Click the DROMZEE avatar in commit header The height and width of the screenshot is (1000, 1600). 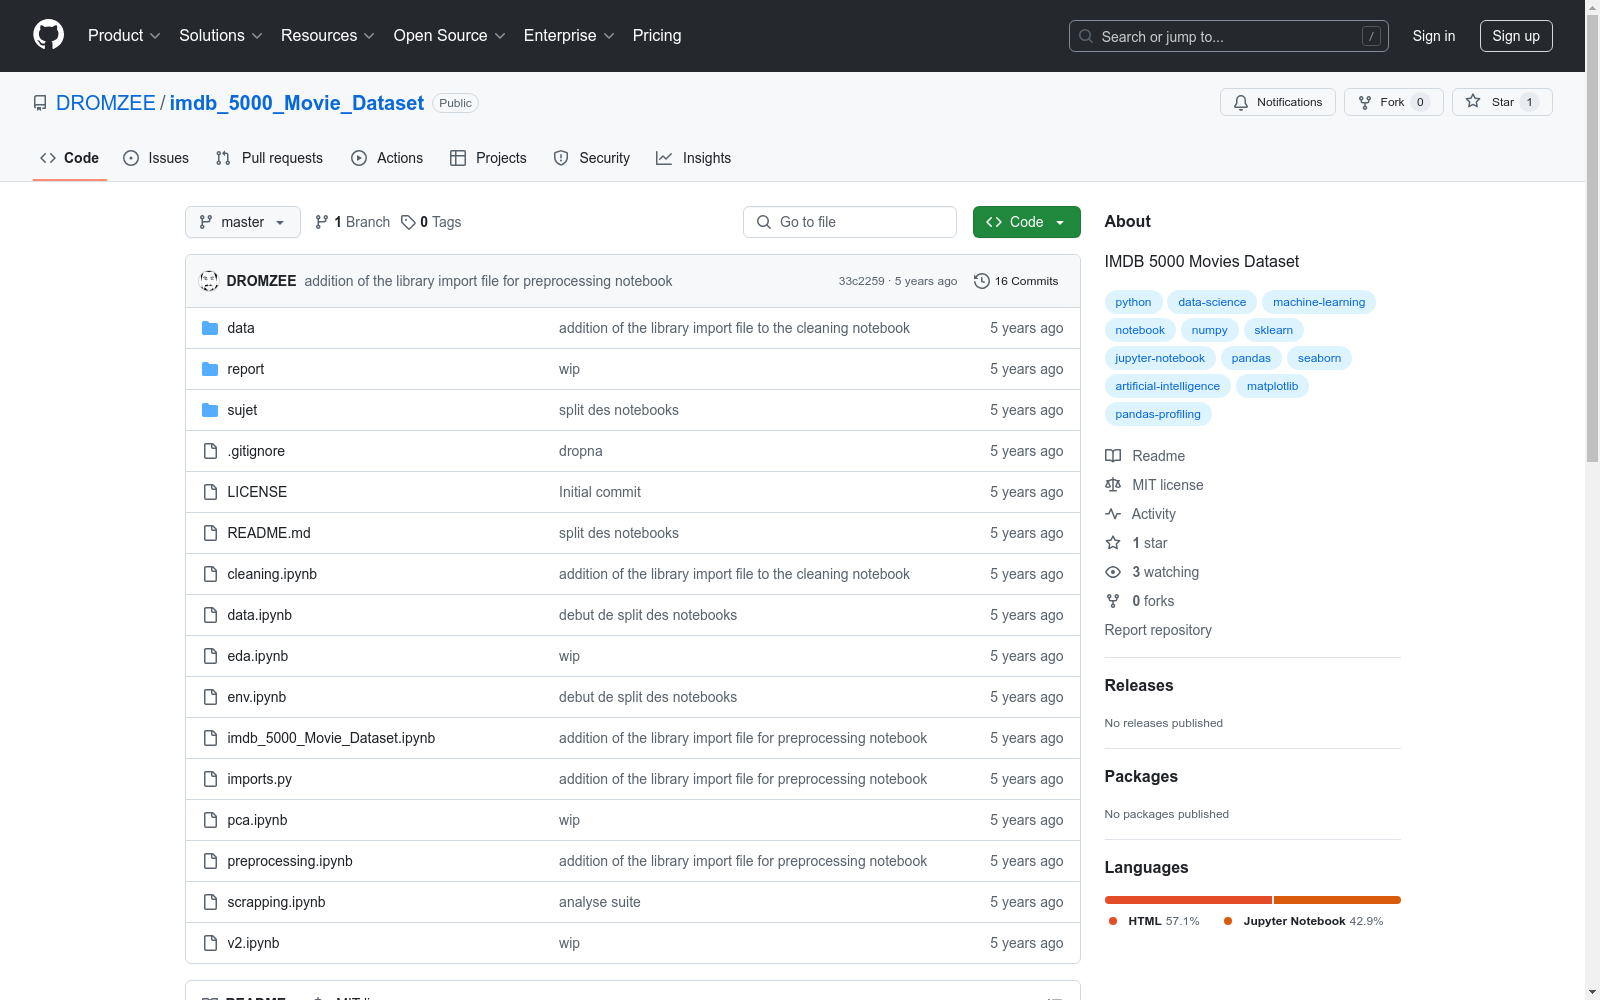coord(209,281)
